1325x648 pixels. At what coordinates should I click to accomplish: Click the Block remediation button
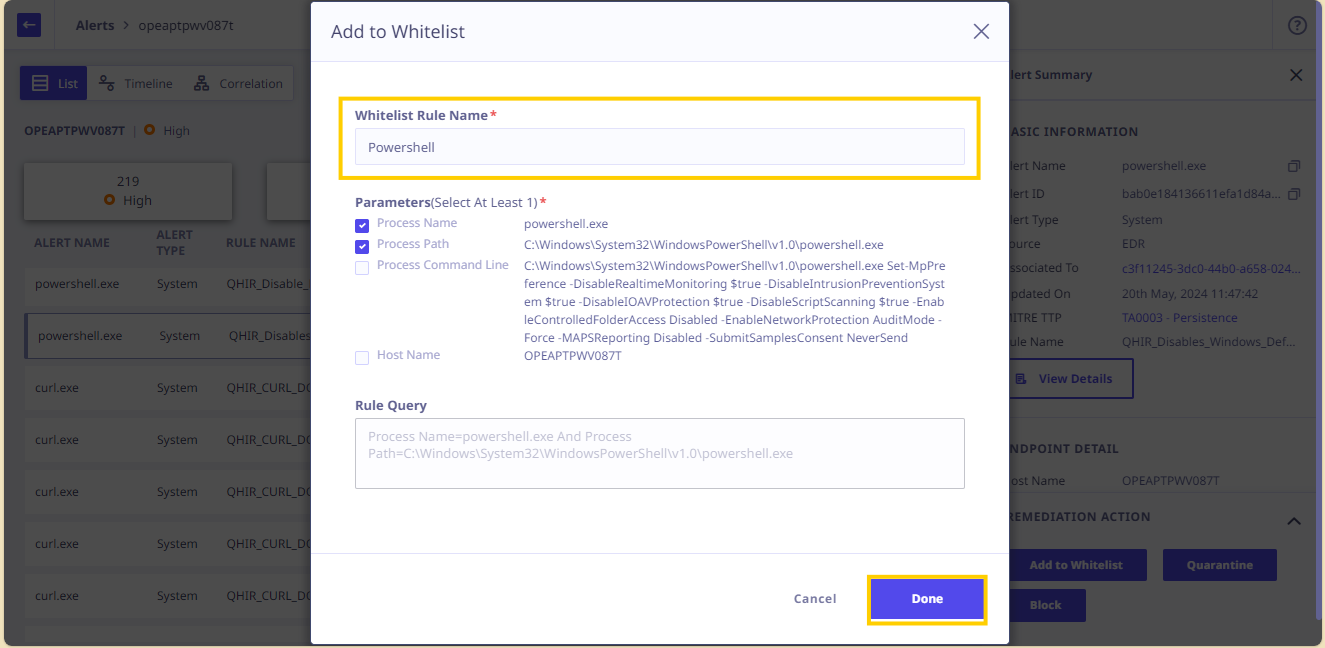click(1046, 605)
